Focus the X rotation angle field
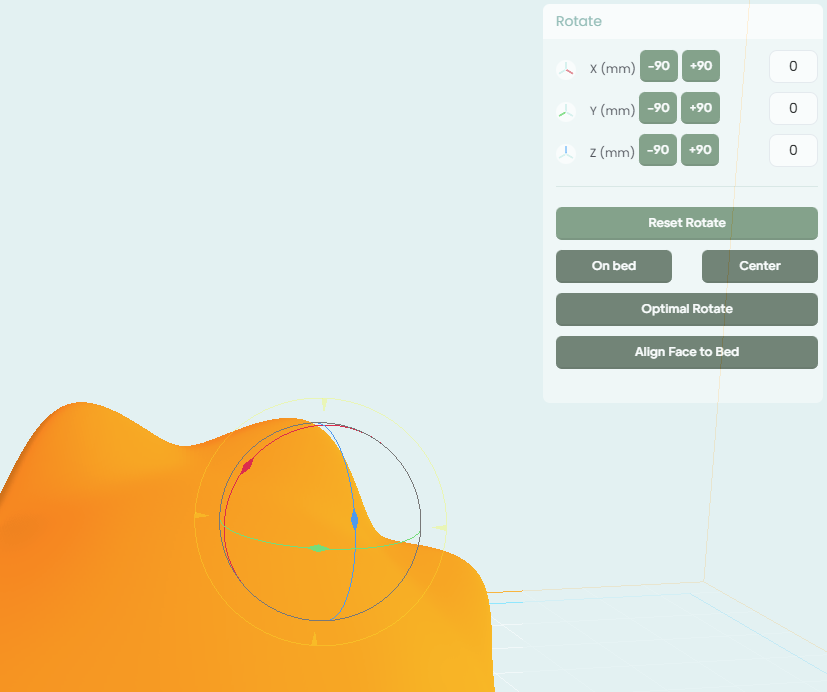 793,67
